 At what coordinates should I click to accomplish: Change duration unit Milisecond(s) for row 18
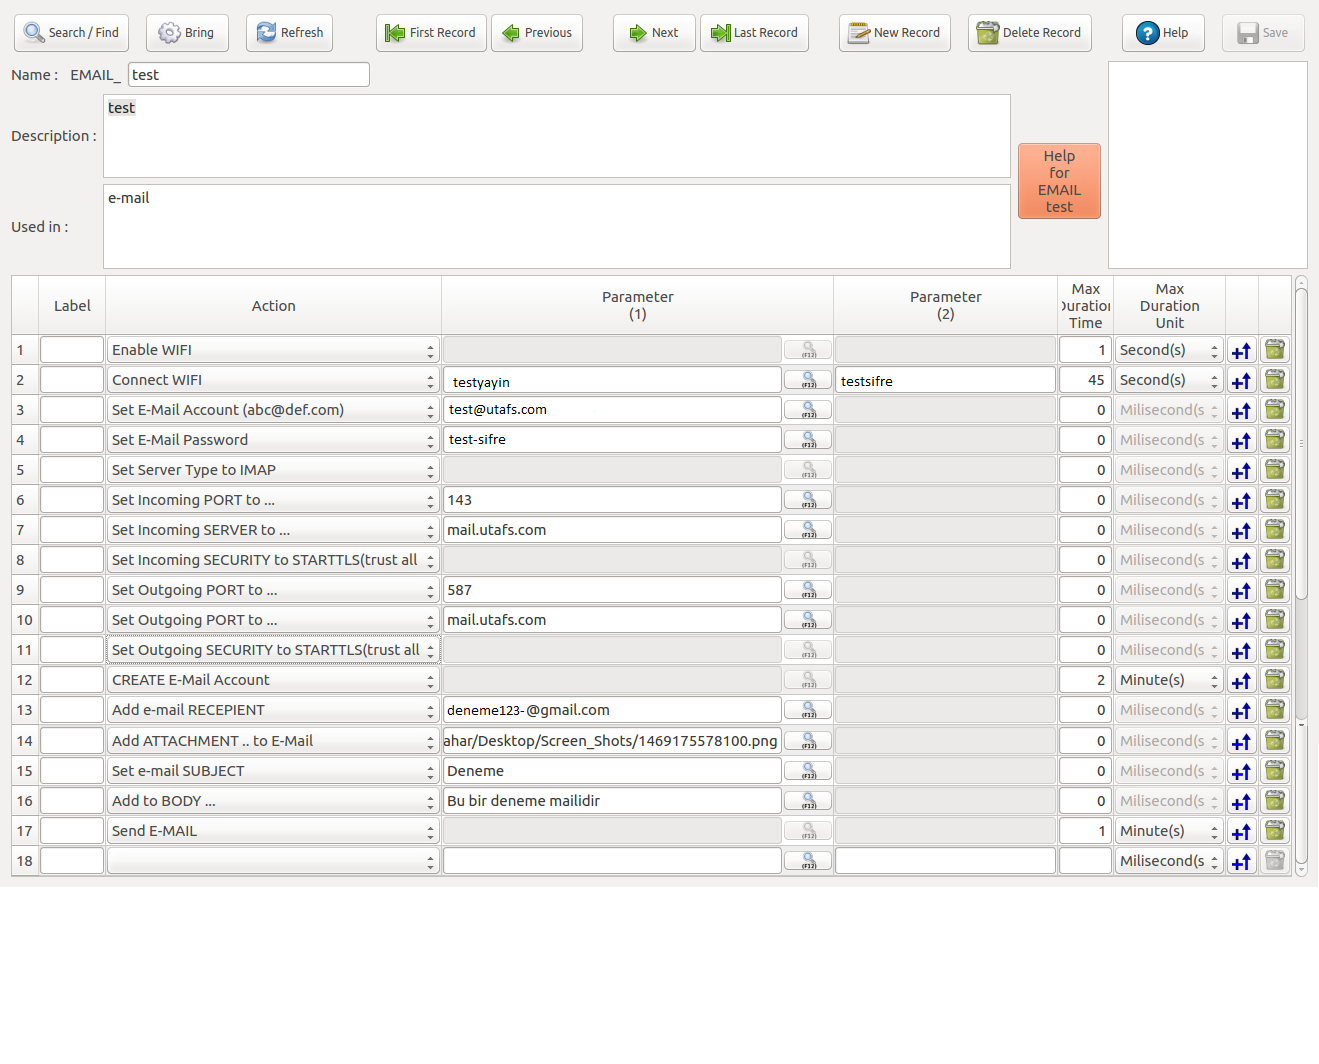click(x=1169, y=861)
